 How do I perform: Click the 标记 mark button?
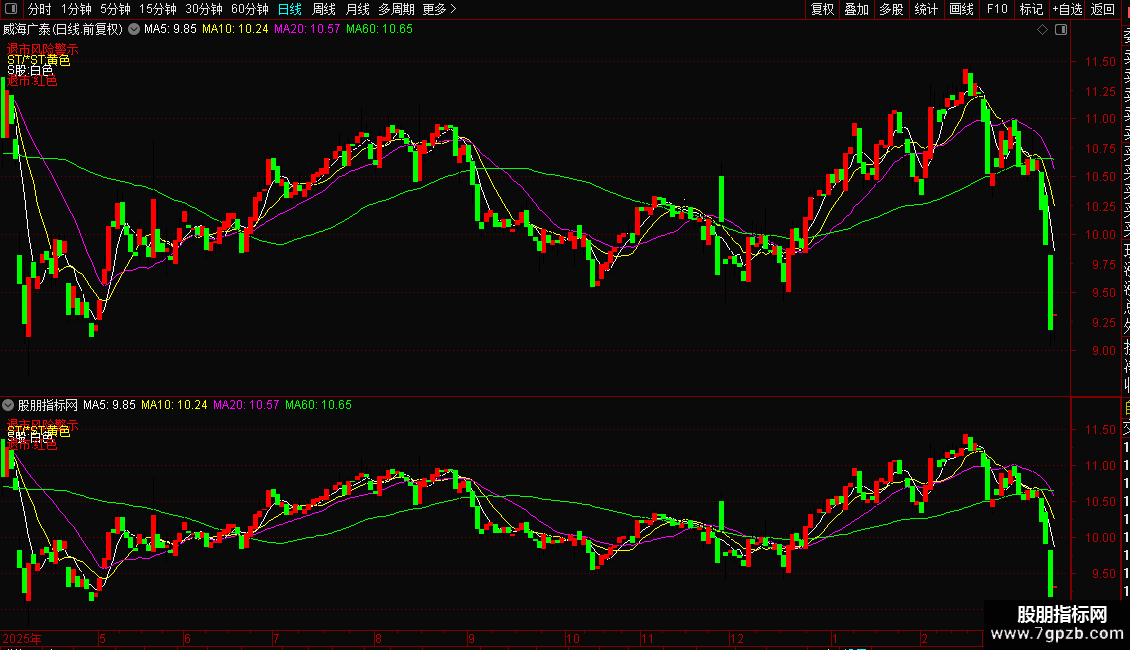1031,9
